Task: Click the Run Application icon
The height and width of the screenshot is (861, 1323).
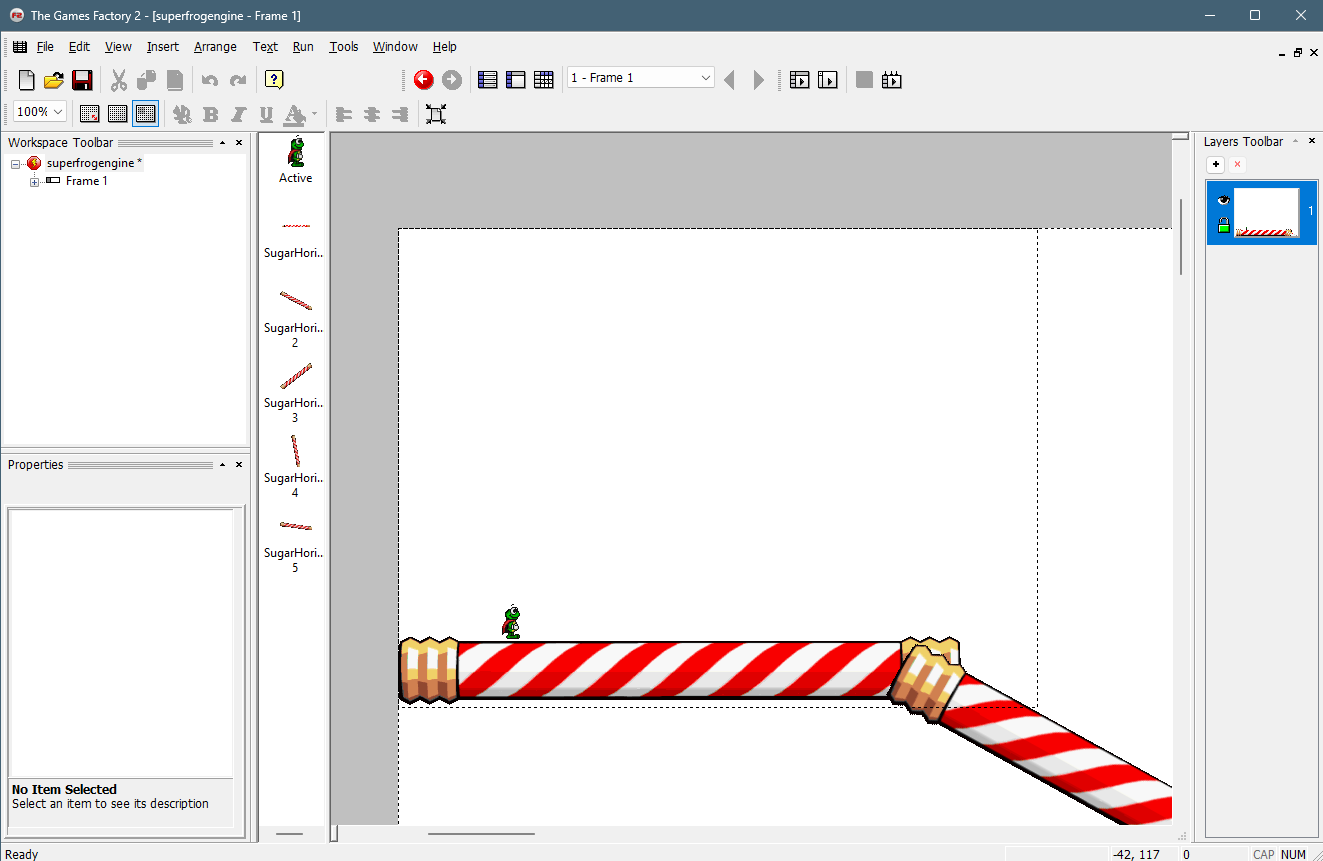Action: coord(799,80)
